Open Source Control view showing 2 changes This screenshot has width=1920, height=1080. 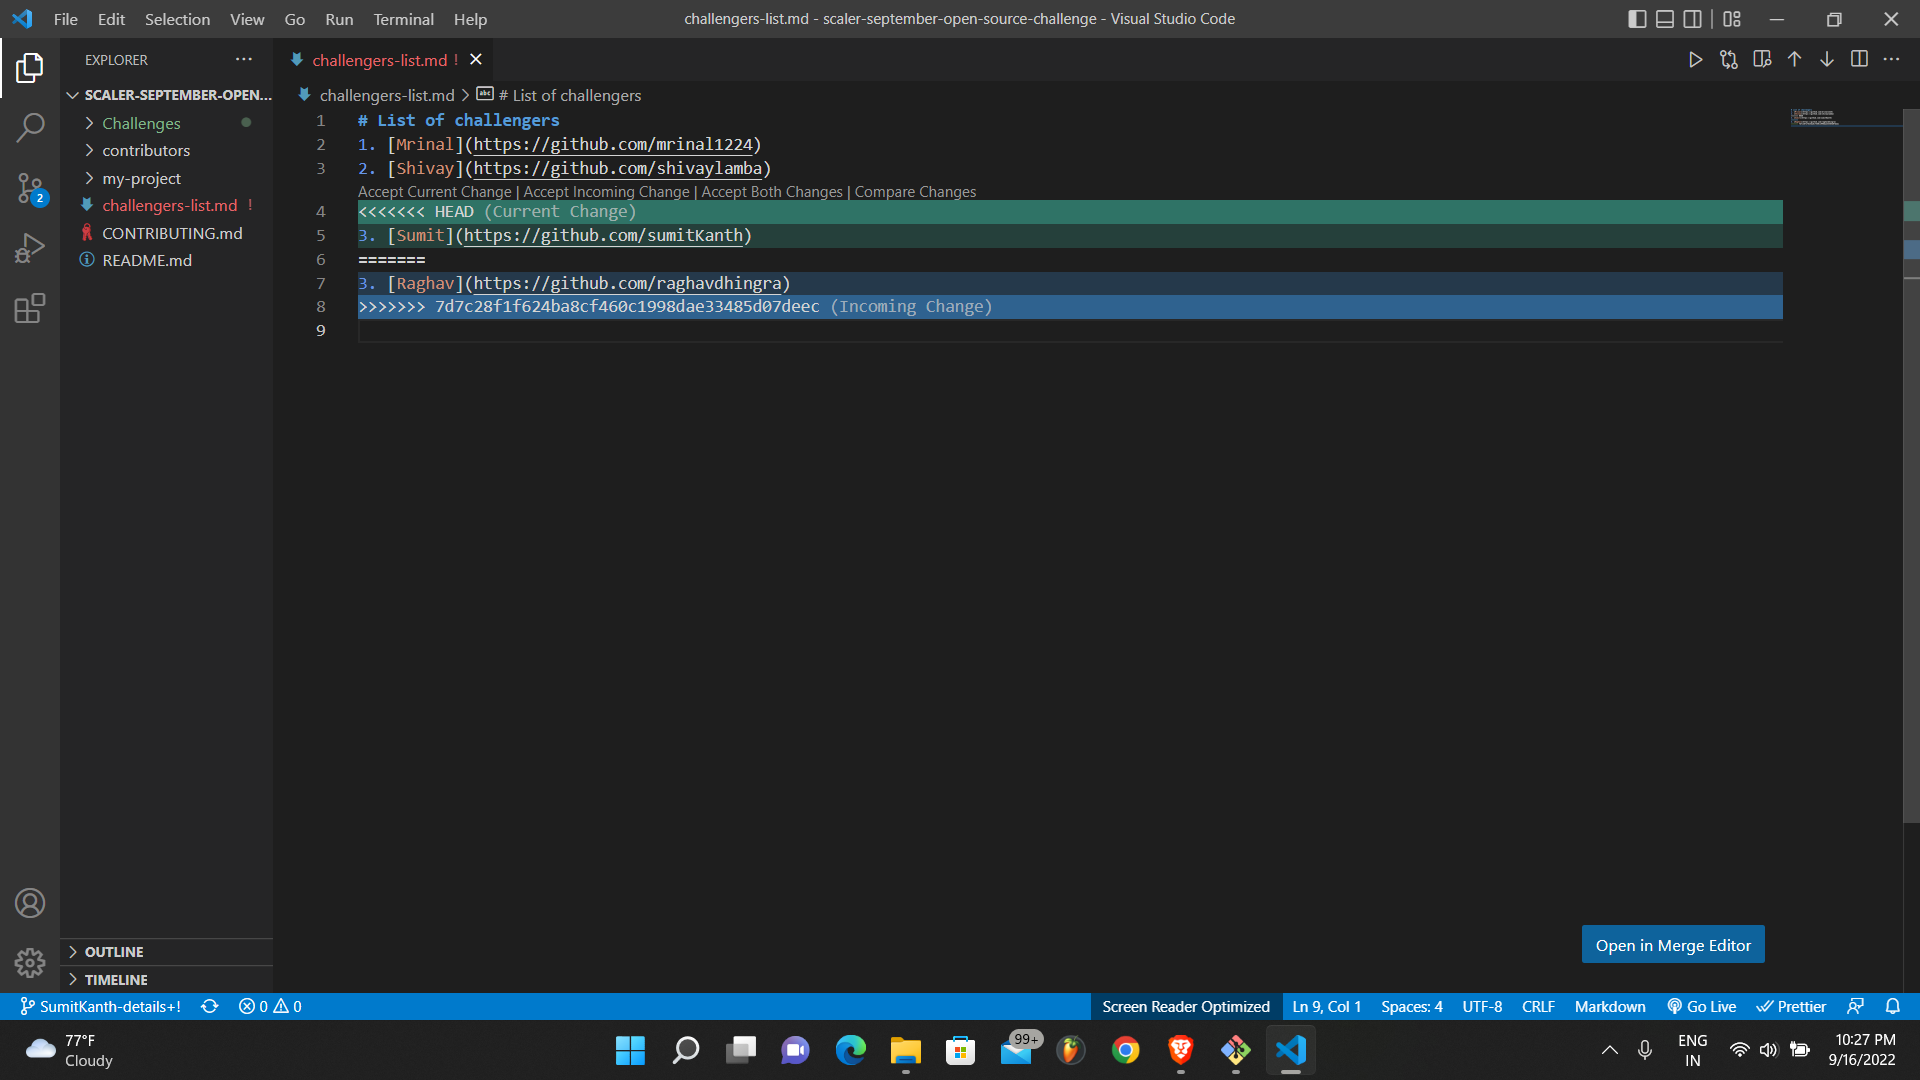(30, 188)
